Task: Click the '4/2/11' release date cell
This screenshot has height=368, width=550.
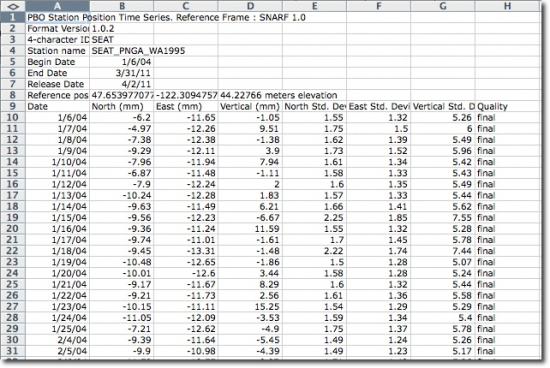Action: click(x=122, y=84)
